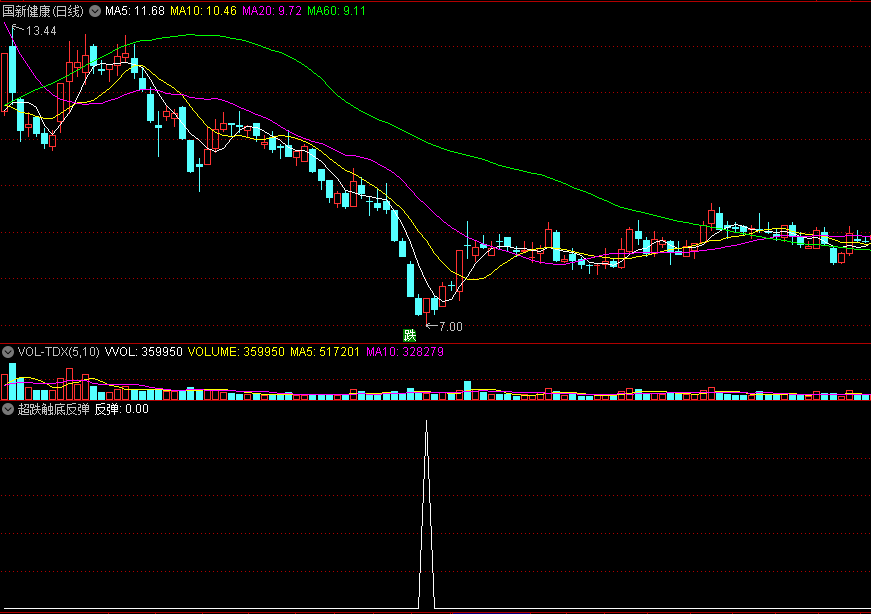This screenshot has height=614, width=871.
Task: Open dropdown next to 国新健康(日线) title
Action: click(95, 11)
